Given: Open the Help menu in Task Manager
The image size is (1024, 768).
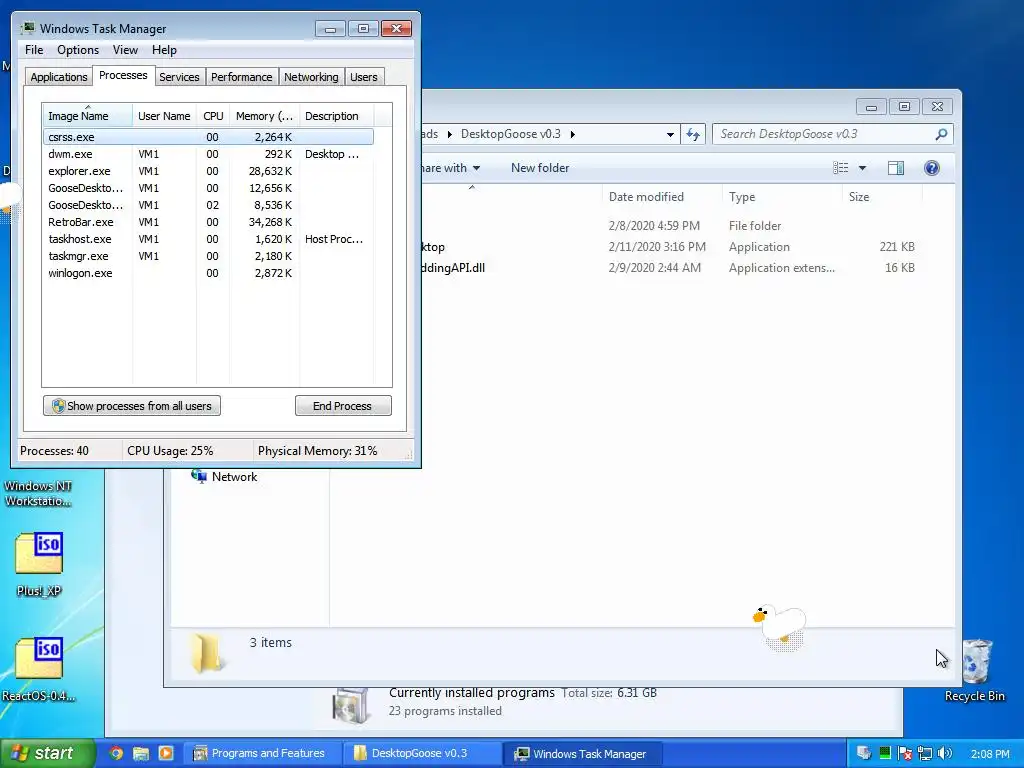Looking at the screenshot, I should 164,50.
